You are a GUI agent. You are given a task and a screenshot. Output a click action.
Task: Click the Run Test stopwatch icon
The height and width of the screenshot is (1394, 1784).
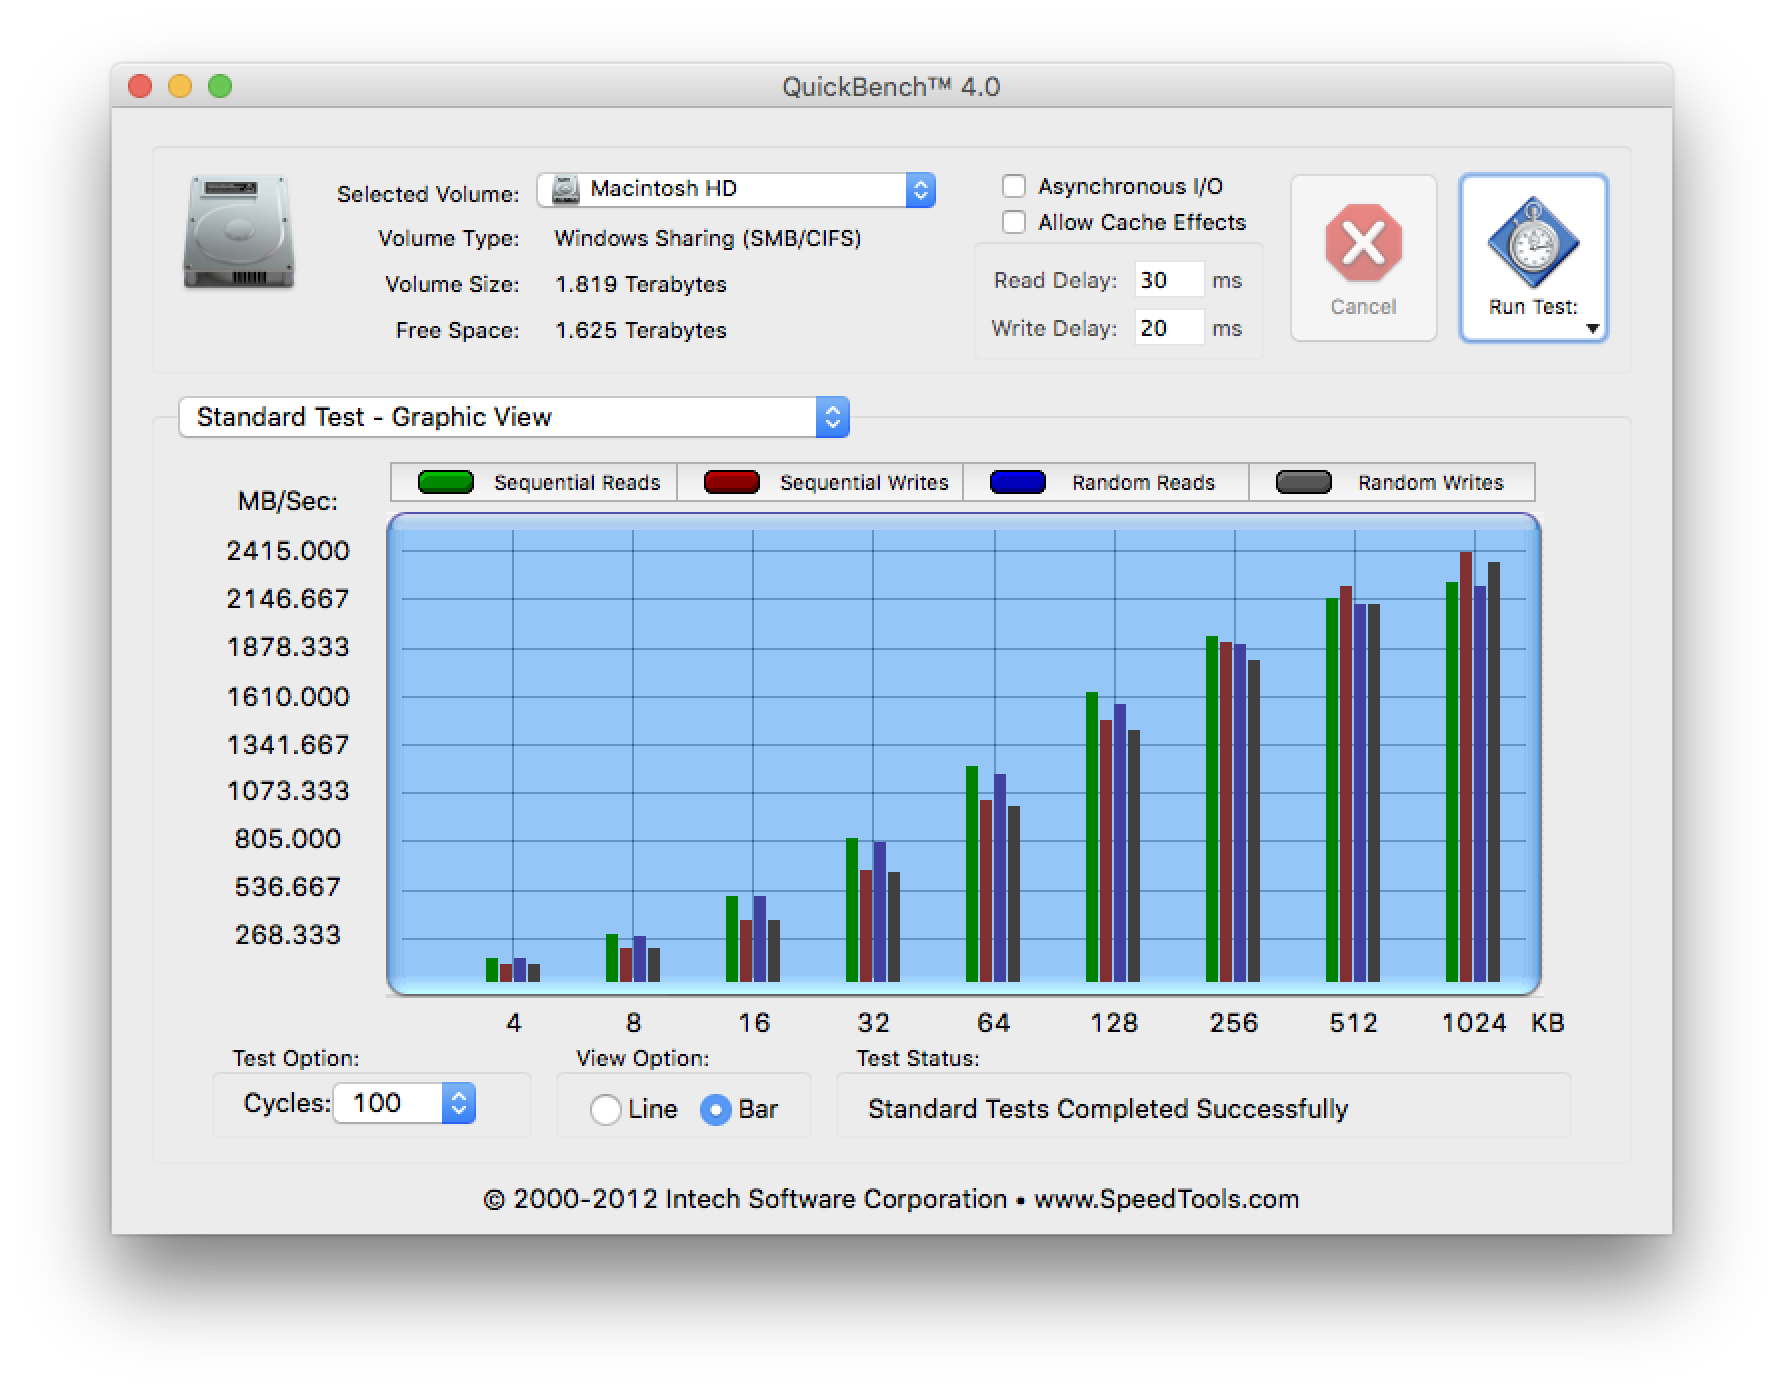[1533, 243]
